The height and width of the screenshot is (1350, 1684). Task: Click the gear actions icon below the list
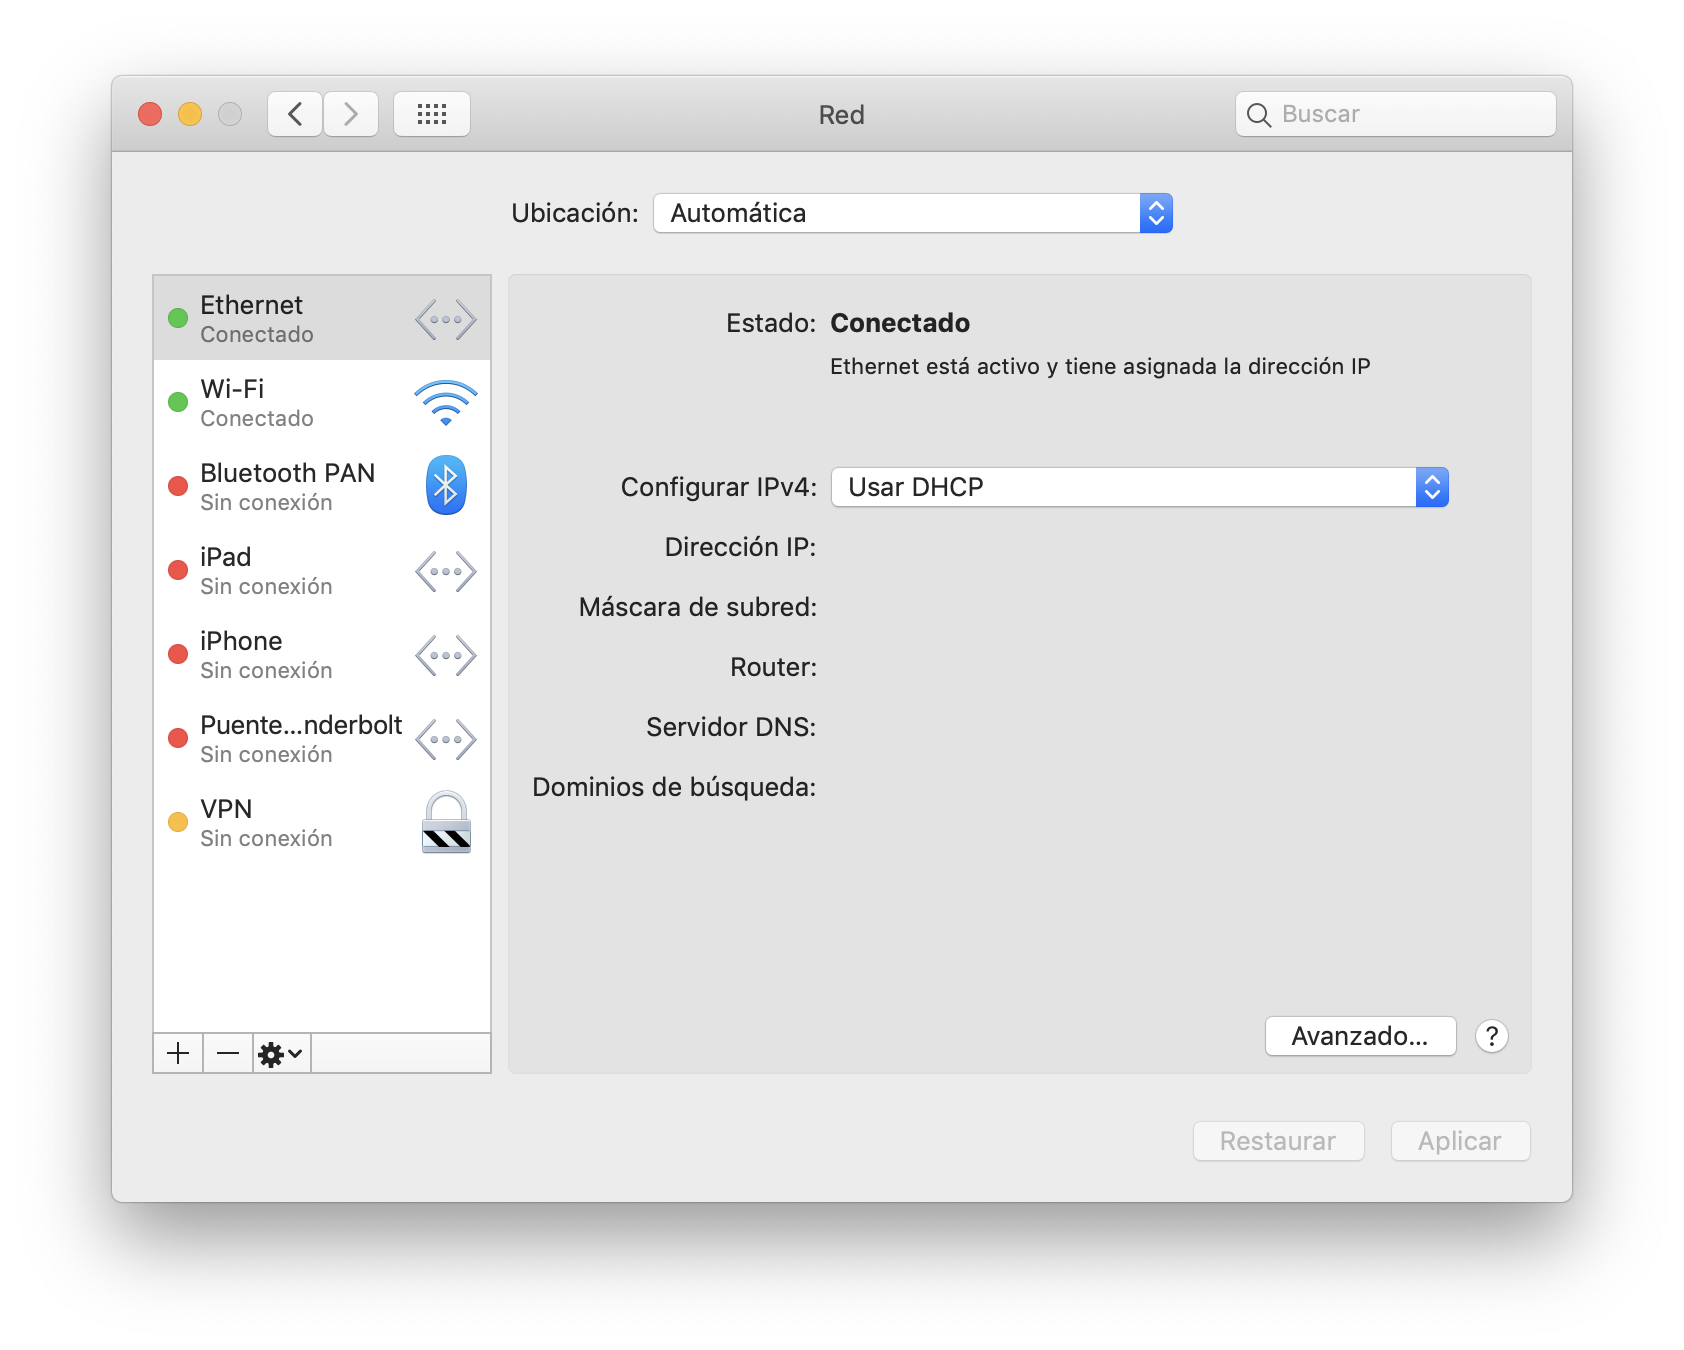[280, 1053]
